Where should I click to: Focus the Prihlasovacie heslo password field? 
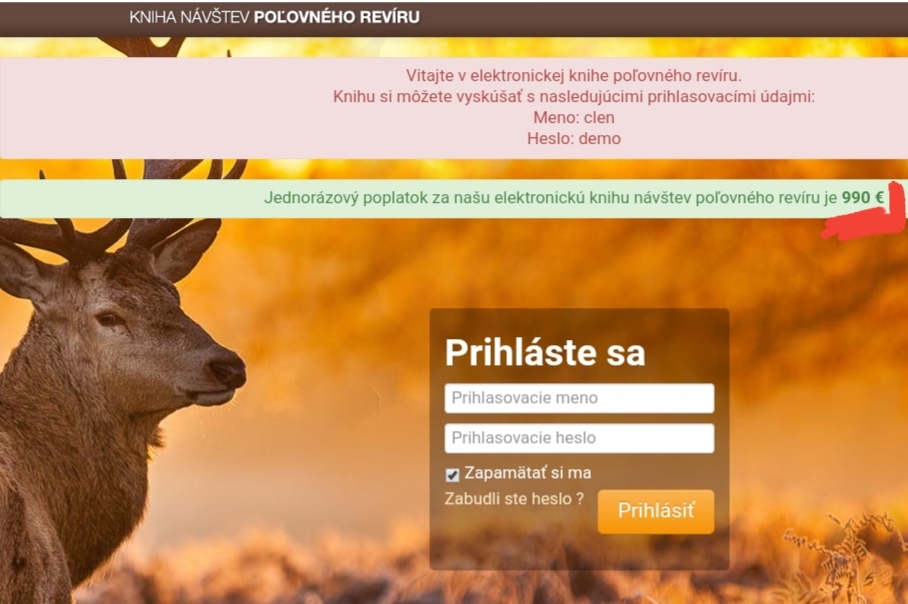click(579, 438)
